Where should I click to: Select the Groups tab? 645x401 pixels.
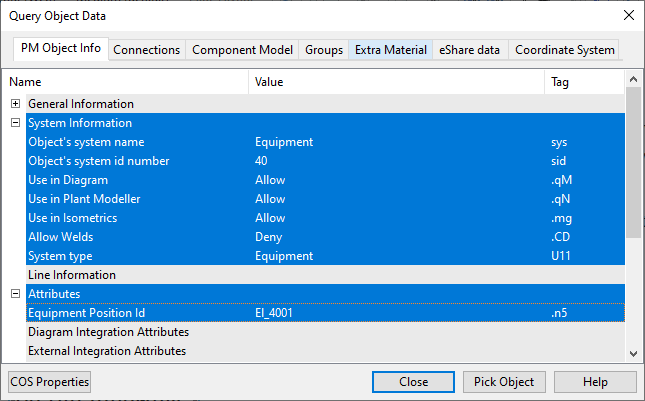[324, 50]
